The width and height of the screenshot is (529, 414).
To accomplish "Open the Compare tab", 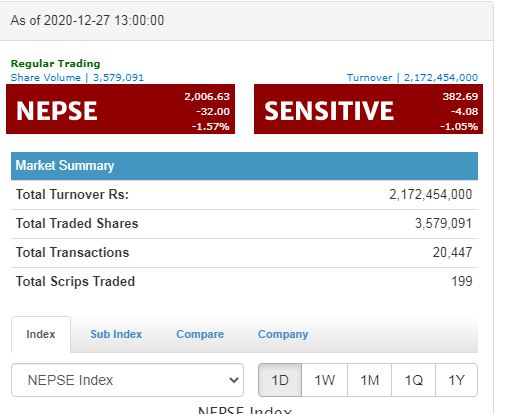I will [x=200, y=334].
